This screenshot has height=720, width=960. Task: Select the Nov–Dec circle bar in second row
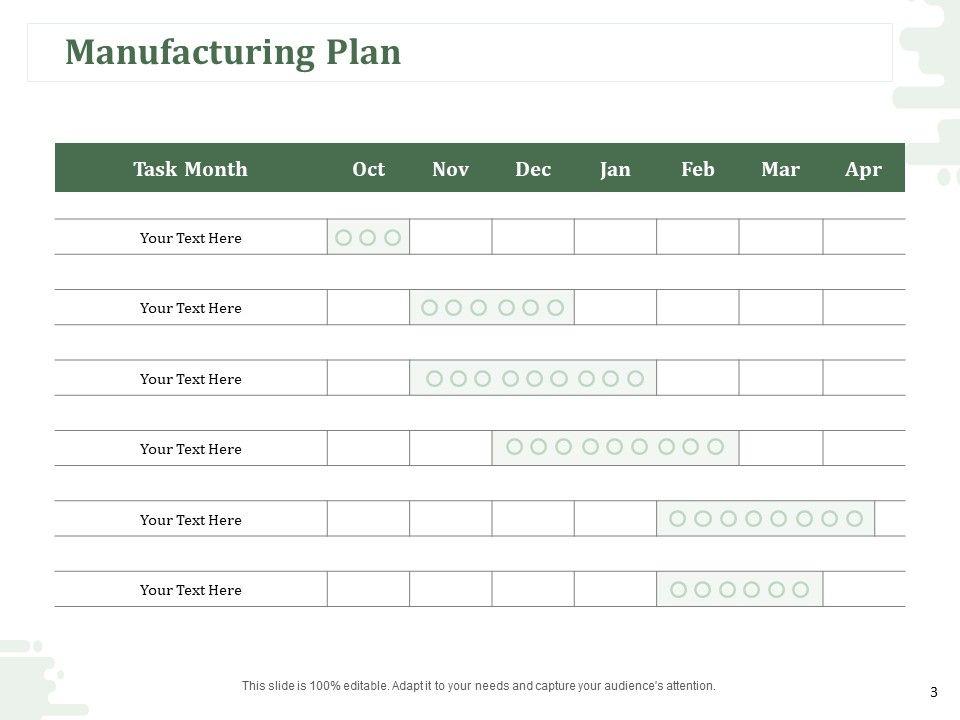(x=492, y=307)
